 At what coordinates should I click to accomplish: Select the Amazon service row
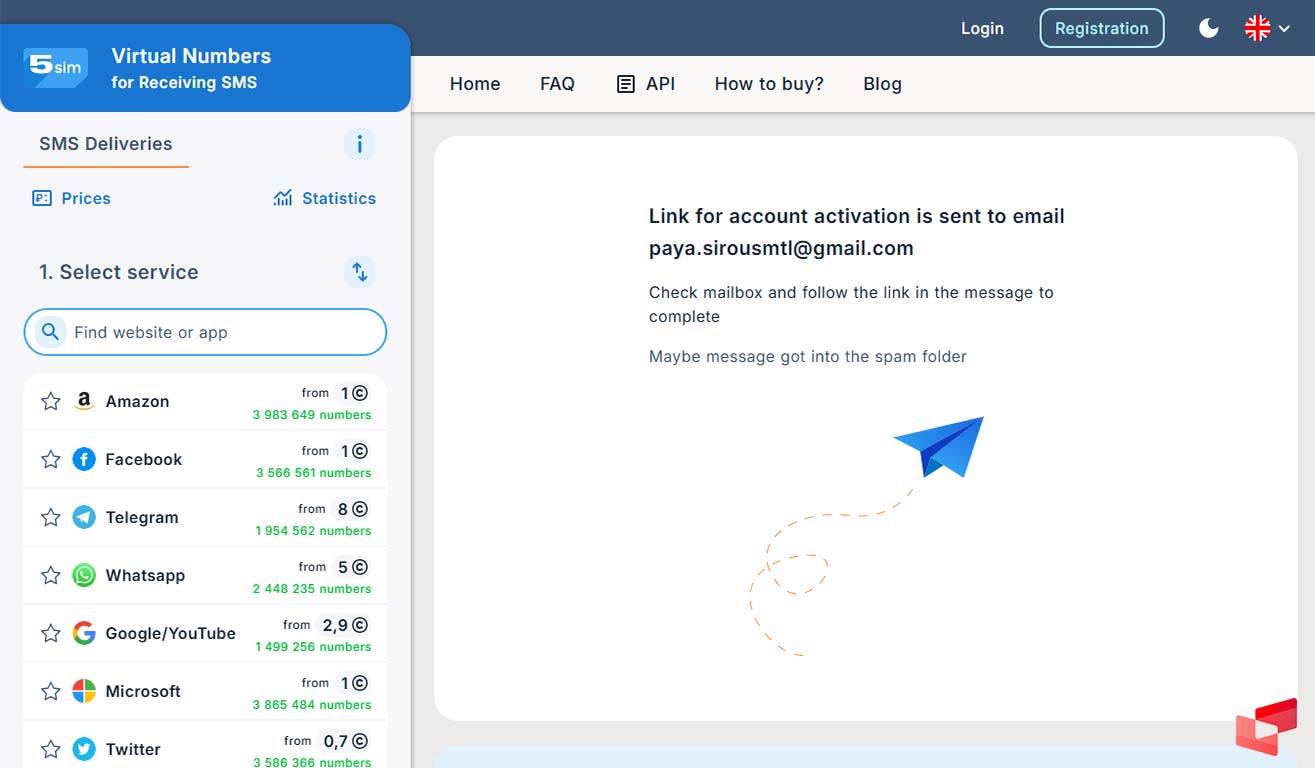coord(205,402)
